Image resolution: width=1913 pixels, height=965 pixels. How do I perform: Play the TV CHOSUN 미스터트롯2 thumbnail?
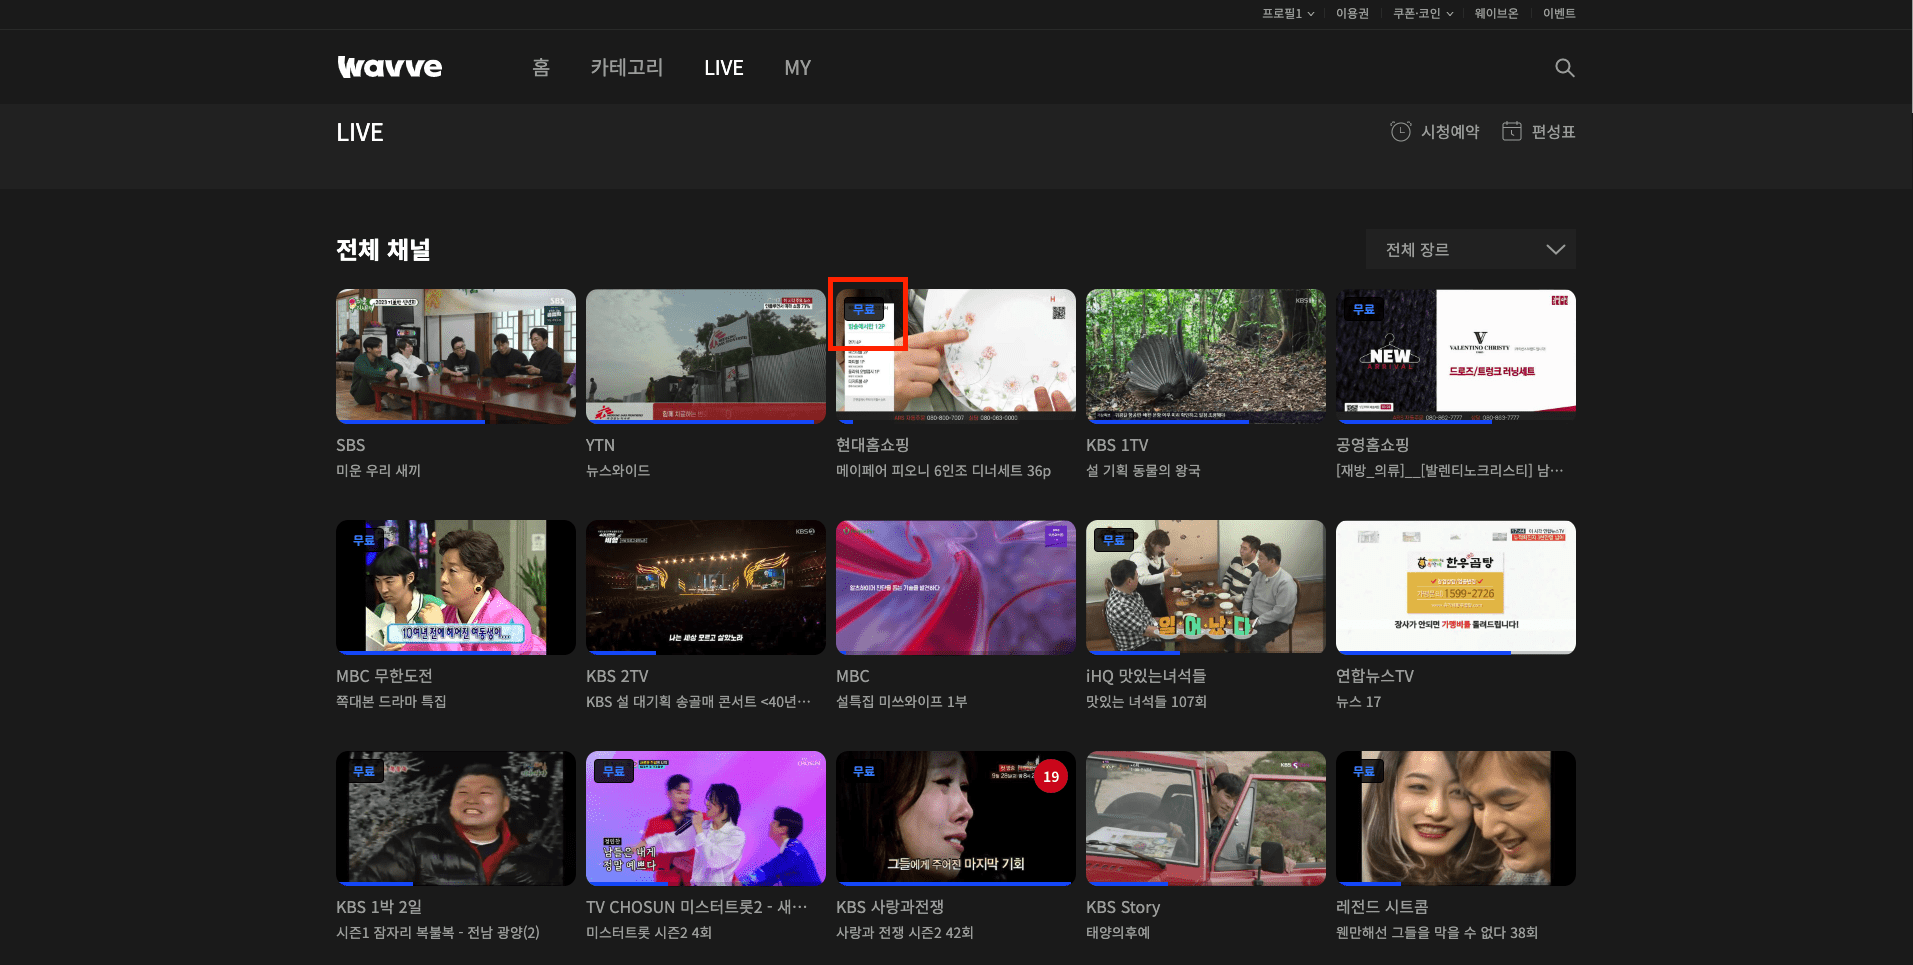(706, 818)
